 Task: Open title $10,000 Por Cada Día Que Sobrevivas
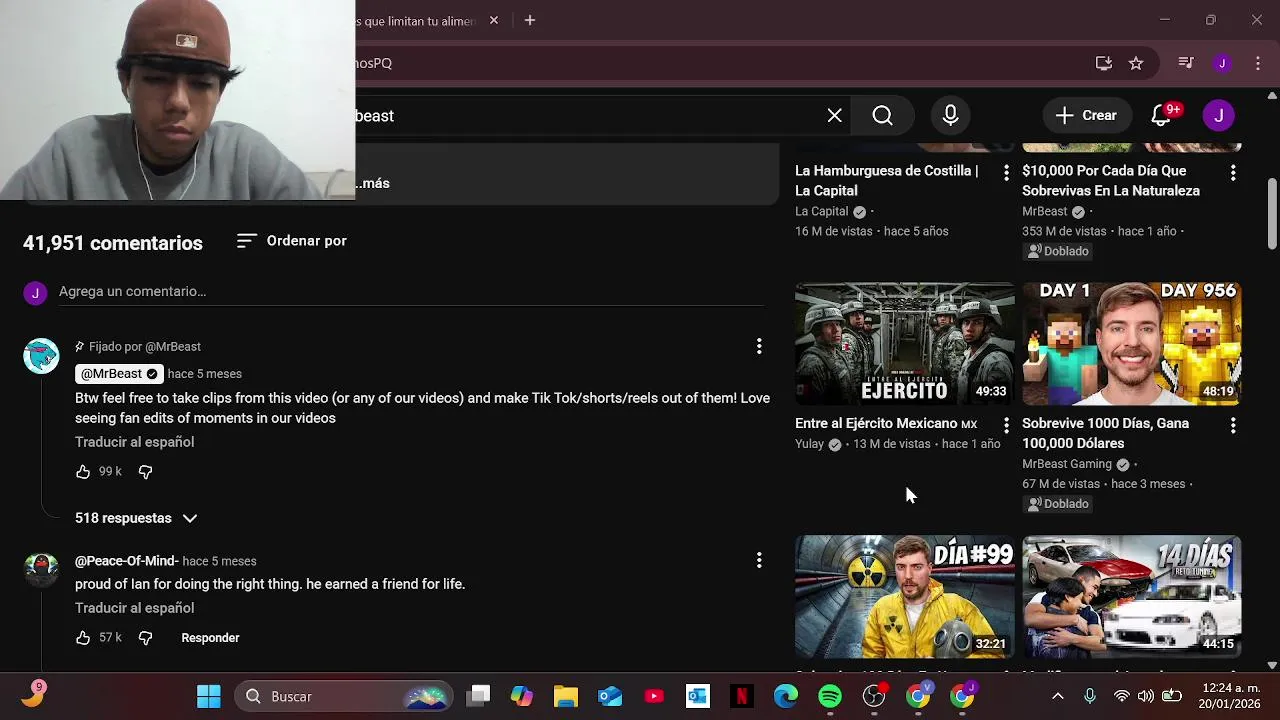(x=1110, y=181)
